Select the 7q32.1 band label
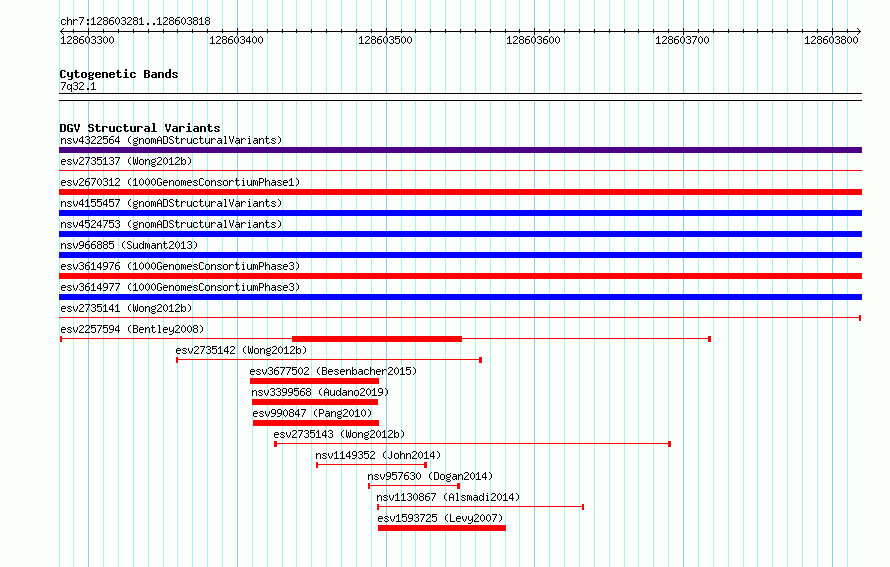 pyautogui.click(x=78, y=87)
